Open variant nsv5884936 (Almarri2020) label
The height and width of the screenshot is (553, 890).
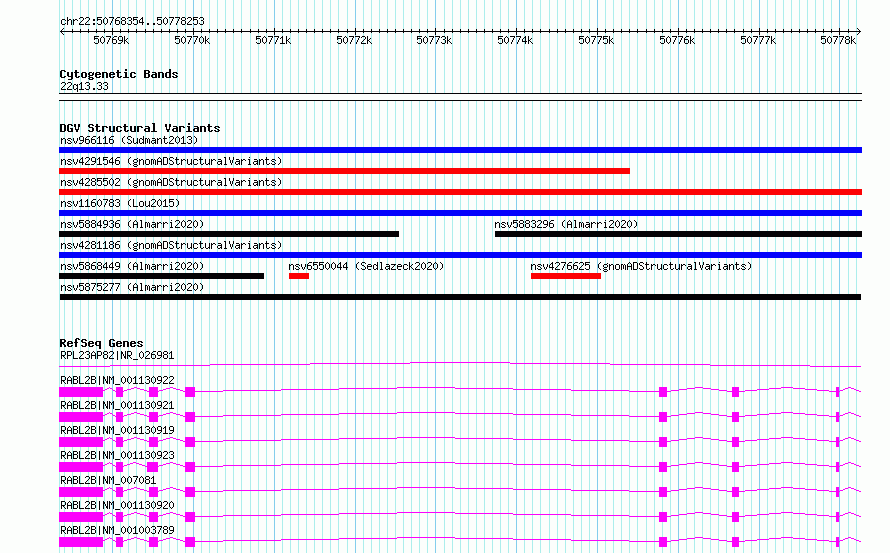click(132, 224)
